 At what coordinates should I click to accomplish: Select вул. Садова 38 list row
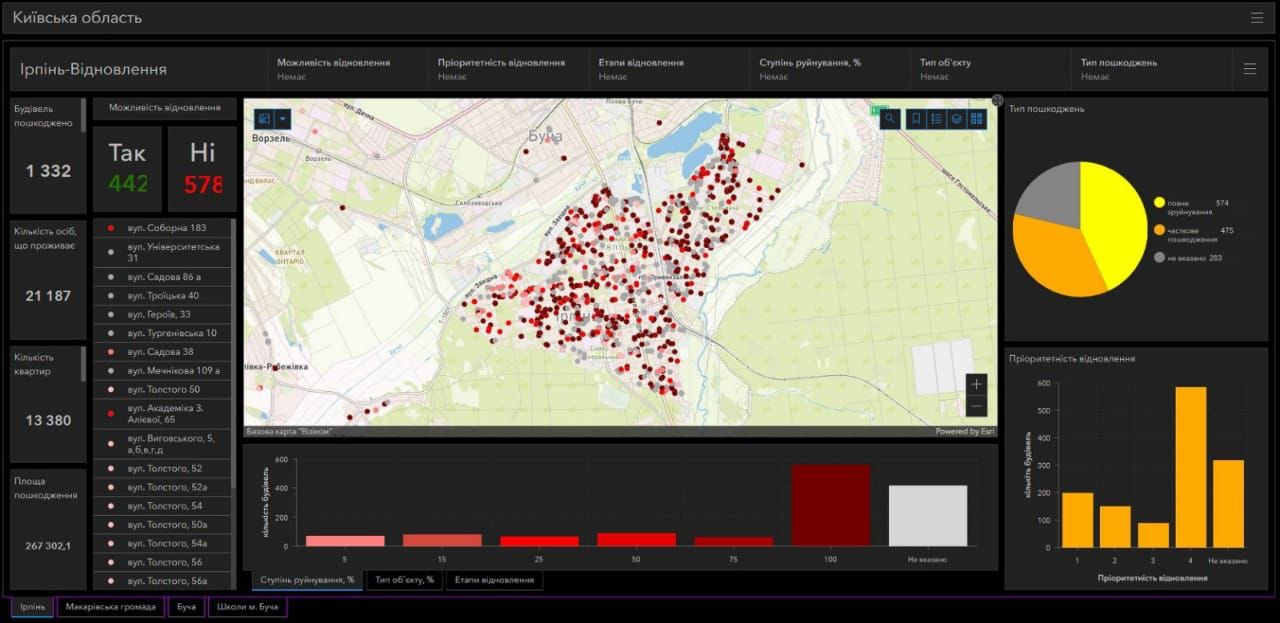[x=162, y=352]
